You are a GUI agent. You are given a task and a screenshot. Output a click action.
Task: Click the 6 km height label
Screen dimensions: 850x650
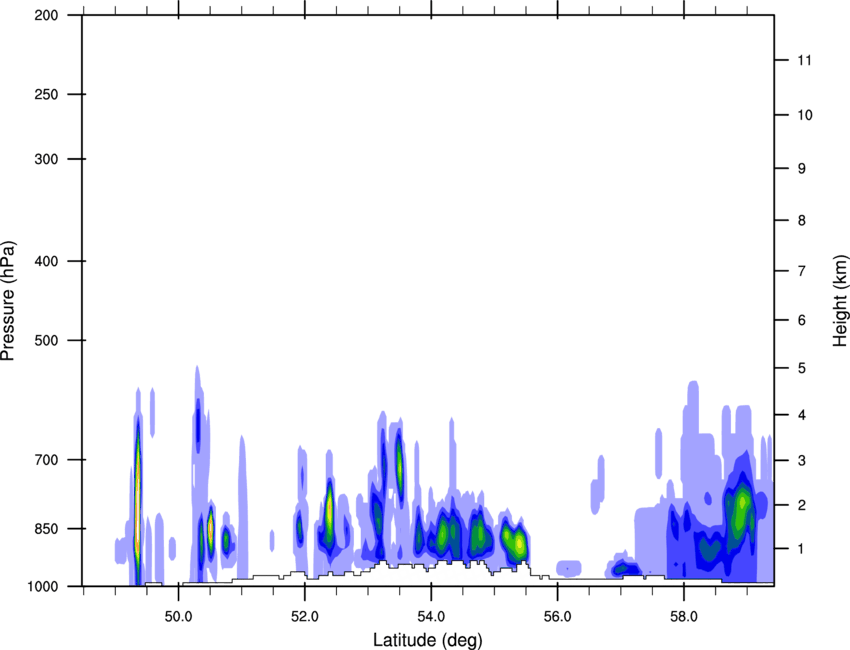pyautogui.click(x=802, y=320)
